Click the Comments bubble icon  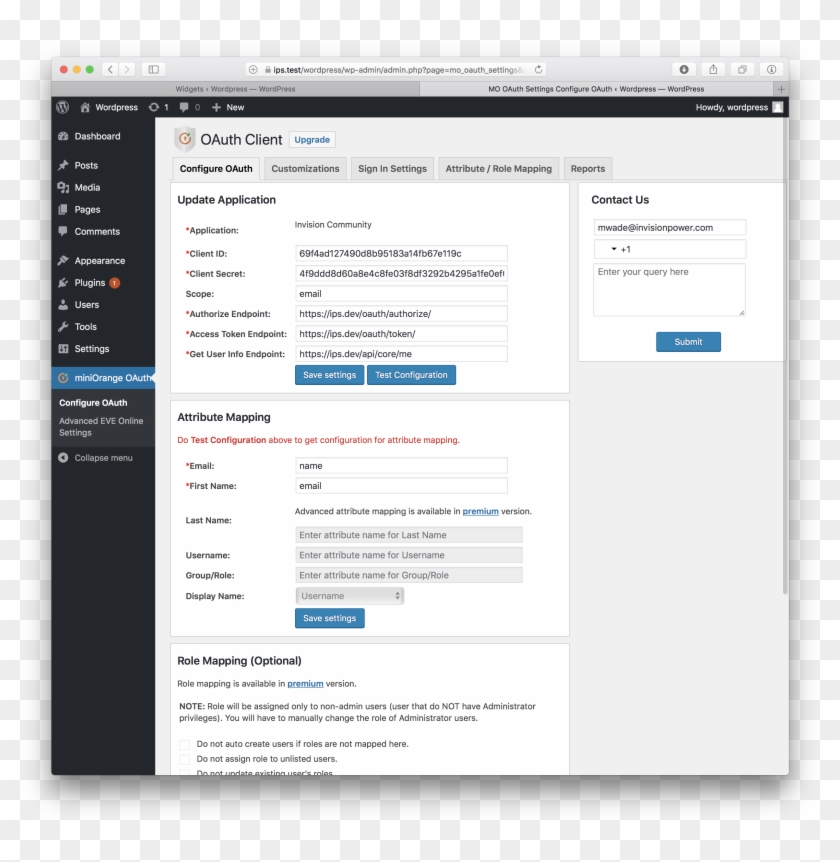[61, 232]
